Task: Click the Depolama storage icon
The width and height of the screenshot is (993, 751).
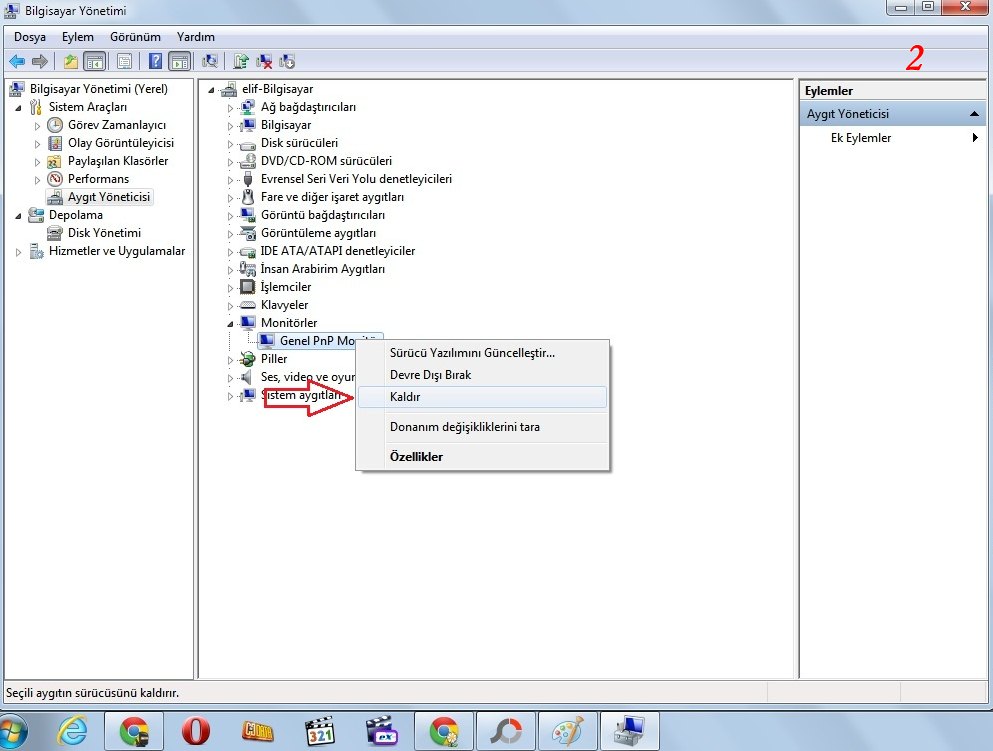Action: tap(36, 215)
